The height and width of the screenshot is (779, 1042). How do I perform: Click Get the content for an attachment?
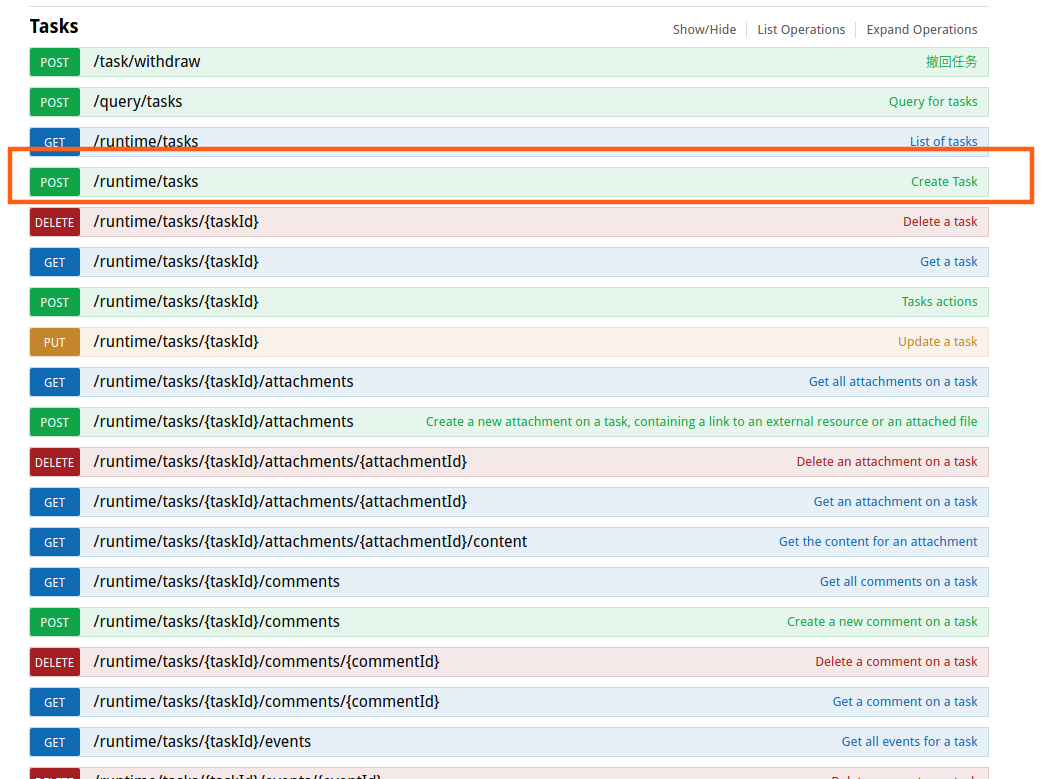tap(878, 541)
